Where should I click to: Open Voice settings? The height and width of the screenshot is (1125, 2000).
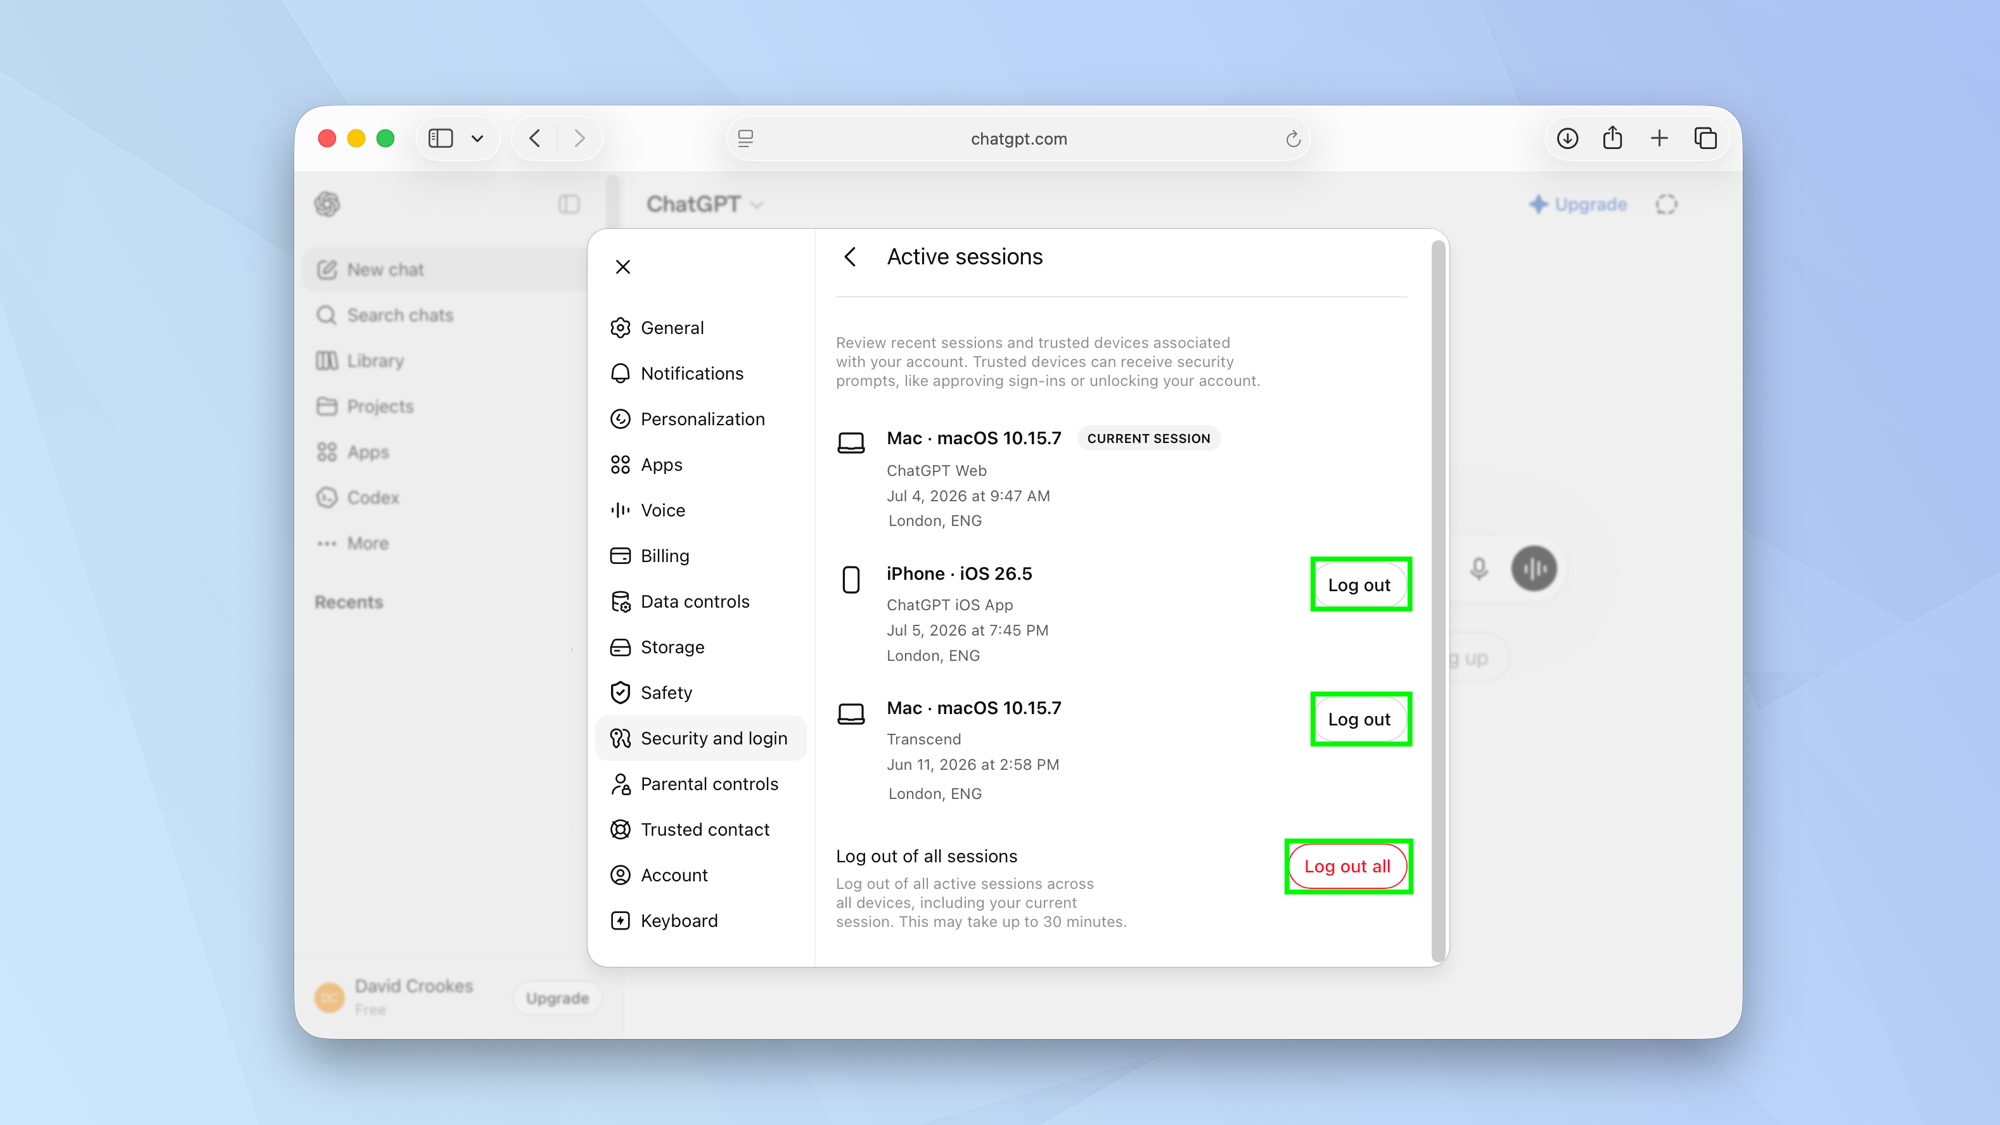pyautogui.click(x=700, y=510)
